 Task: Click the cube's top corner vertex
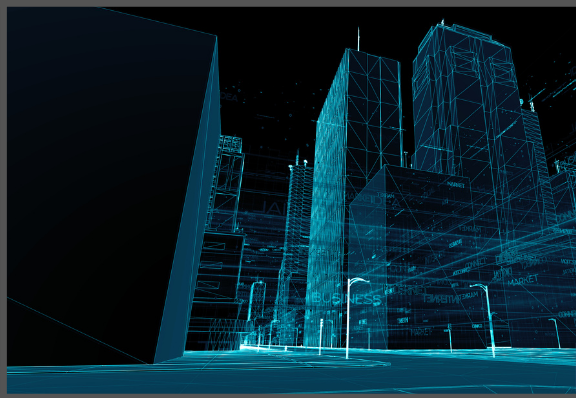pyautogui.click(x=216, y=36)
